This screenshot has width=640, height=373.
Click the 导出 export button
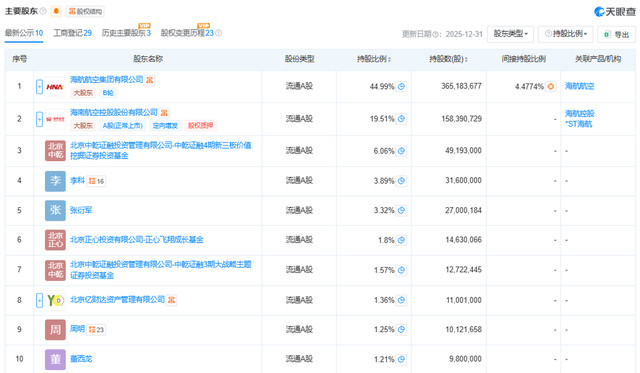(x=616, y=34)
